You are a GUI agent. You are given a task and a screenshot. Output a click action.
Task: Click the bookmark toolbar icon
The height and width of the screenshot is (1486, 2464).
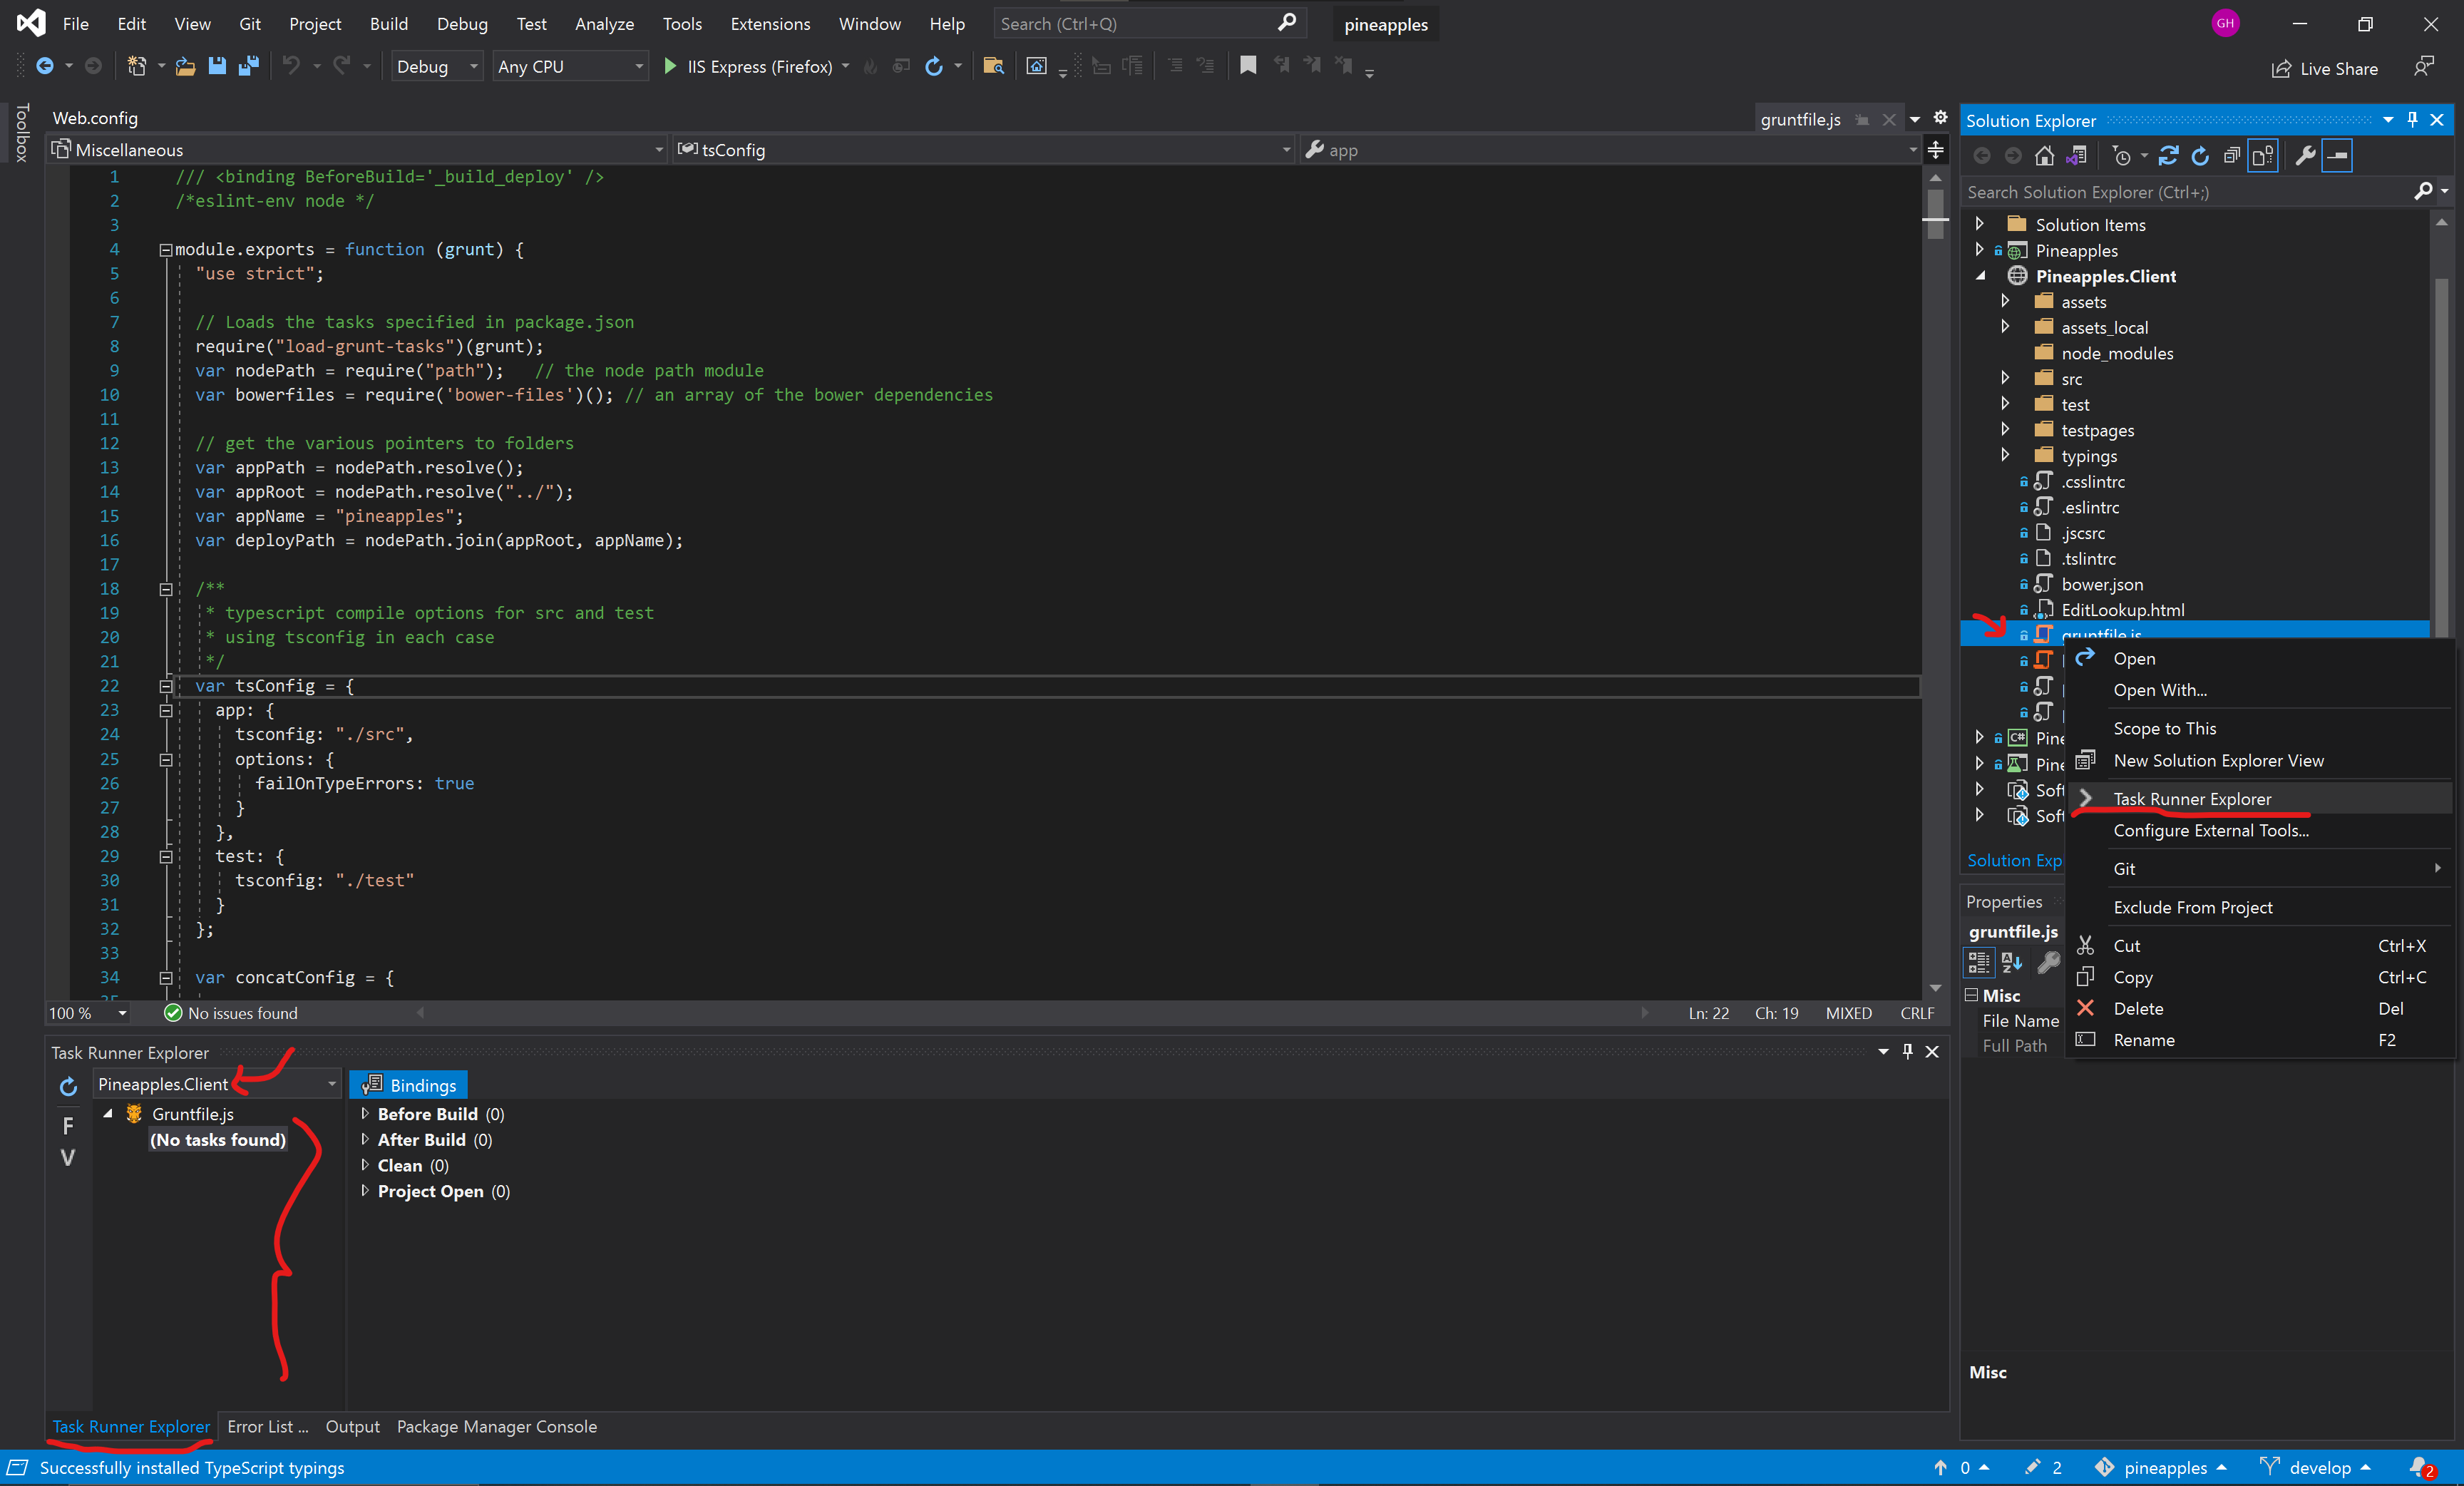click(1247, 66)
